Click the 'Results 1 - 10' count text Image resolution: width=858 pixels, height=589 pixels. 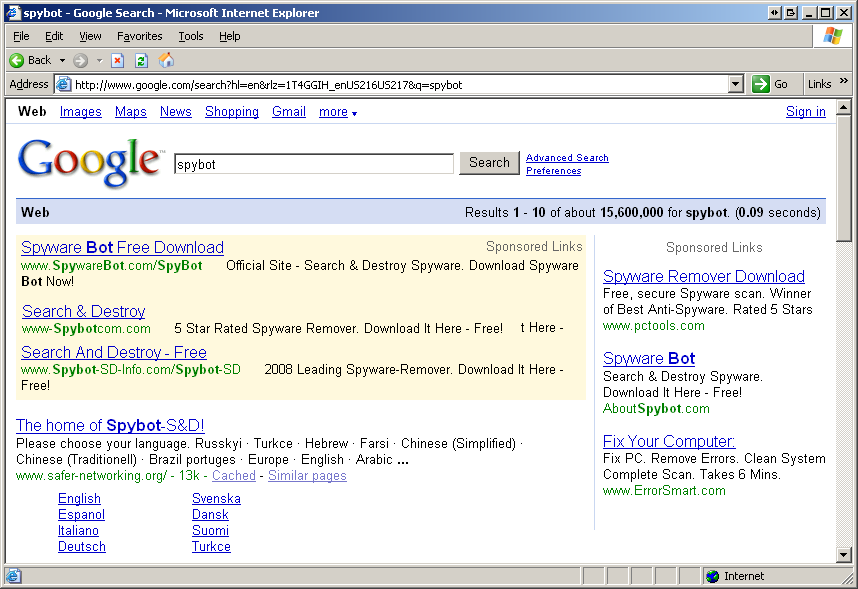pyautogui.click(x=505, y=212)
